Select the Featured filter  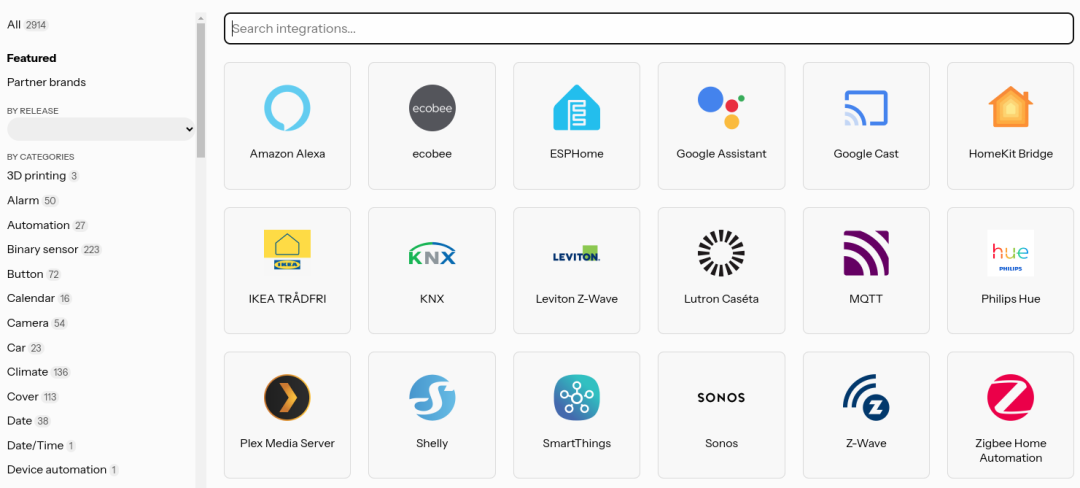32,58
